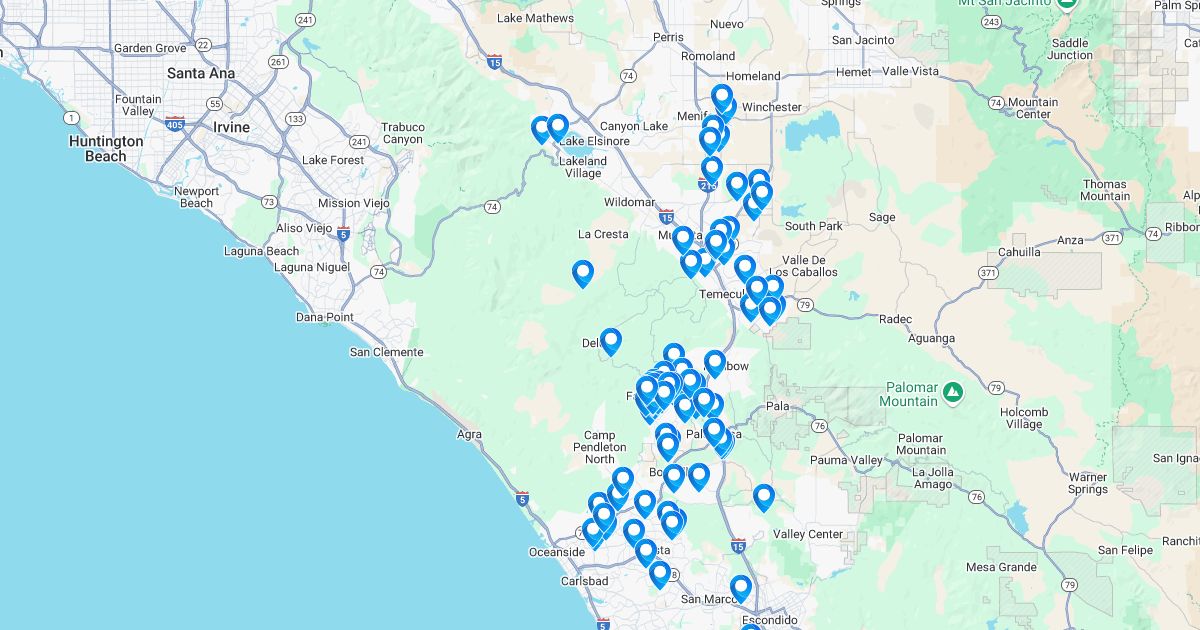Click the Holcomb Village label
This screenshot has height=630, width=1200.
[x=1024, y=418]
